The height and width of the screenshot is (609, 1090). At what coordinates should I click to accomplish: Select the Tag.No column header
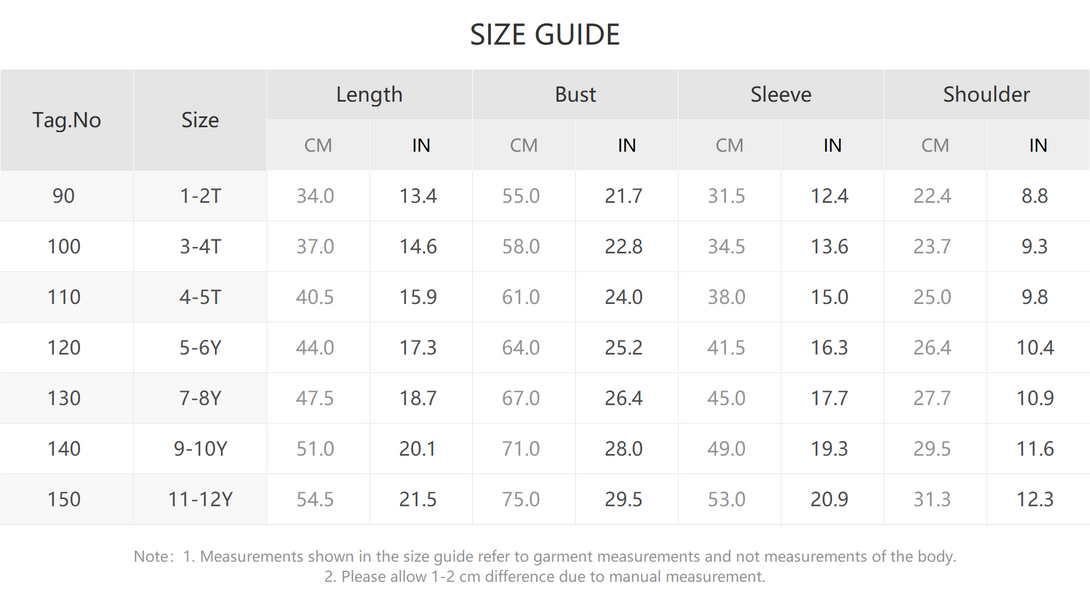click(x=67, y=120)
